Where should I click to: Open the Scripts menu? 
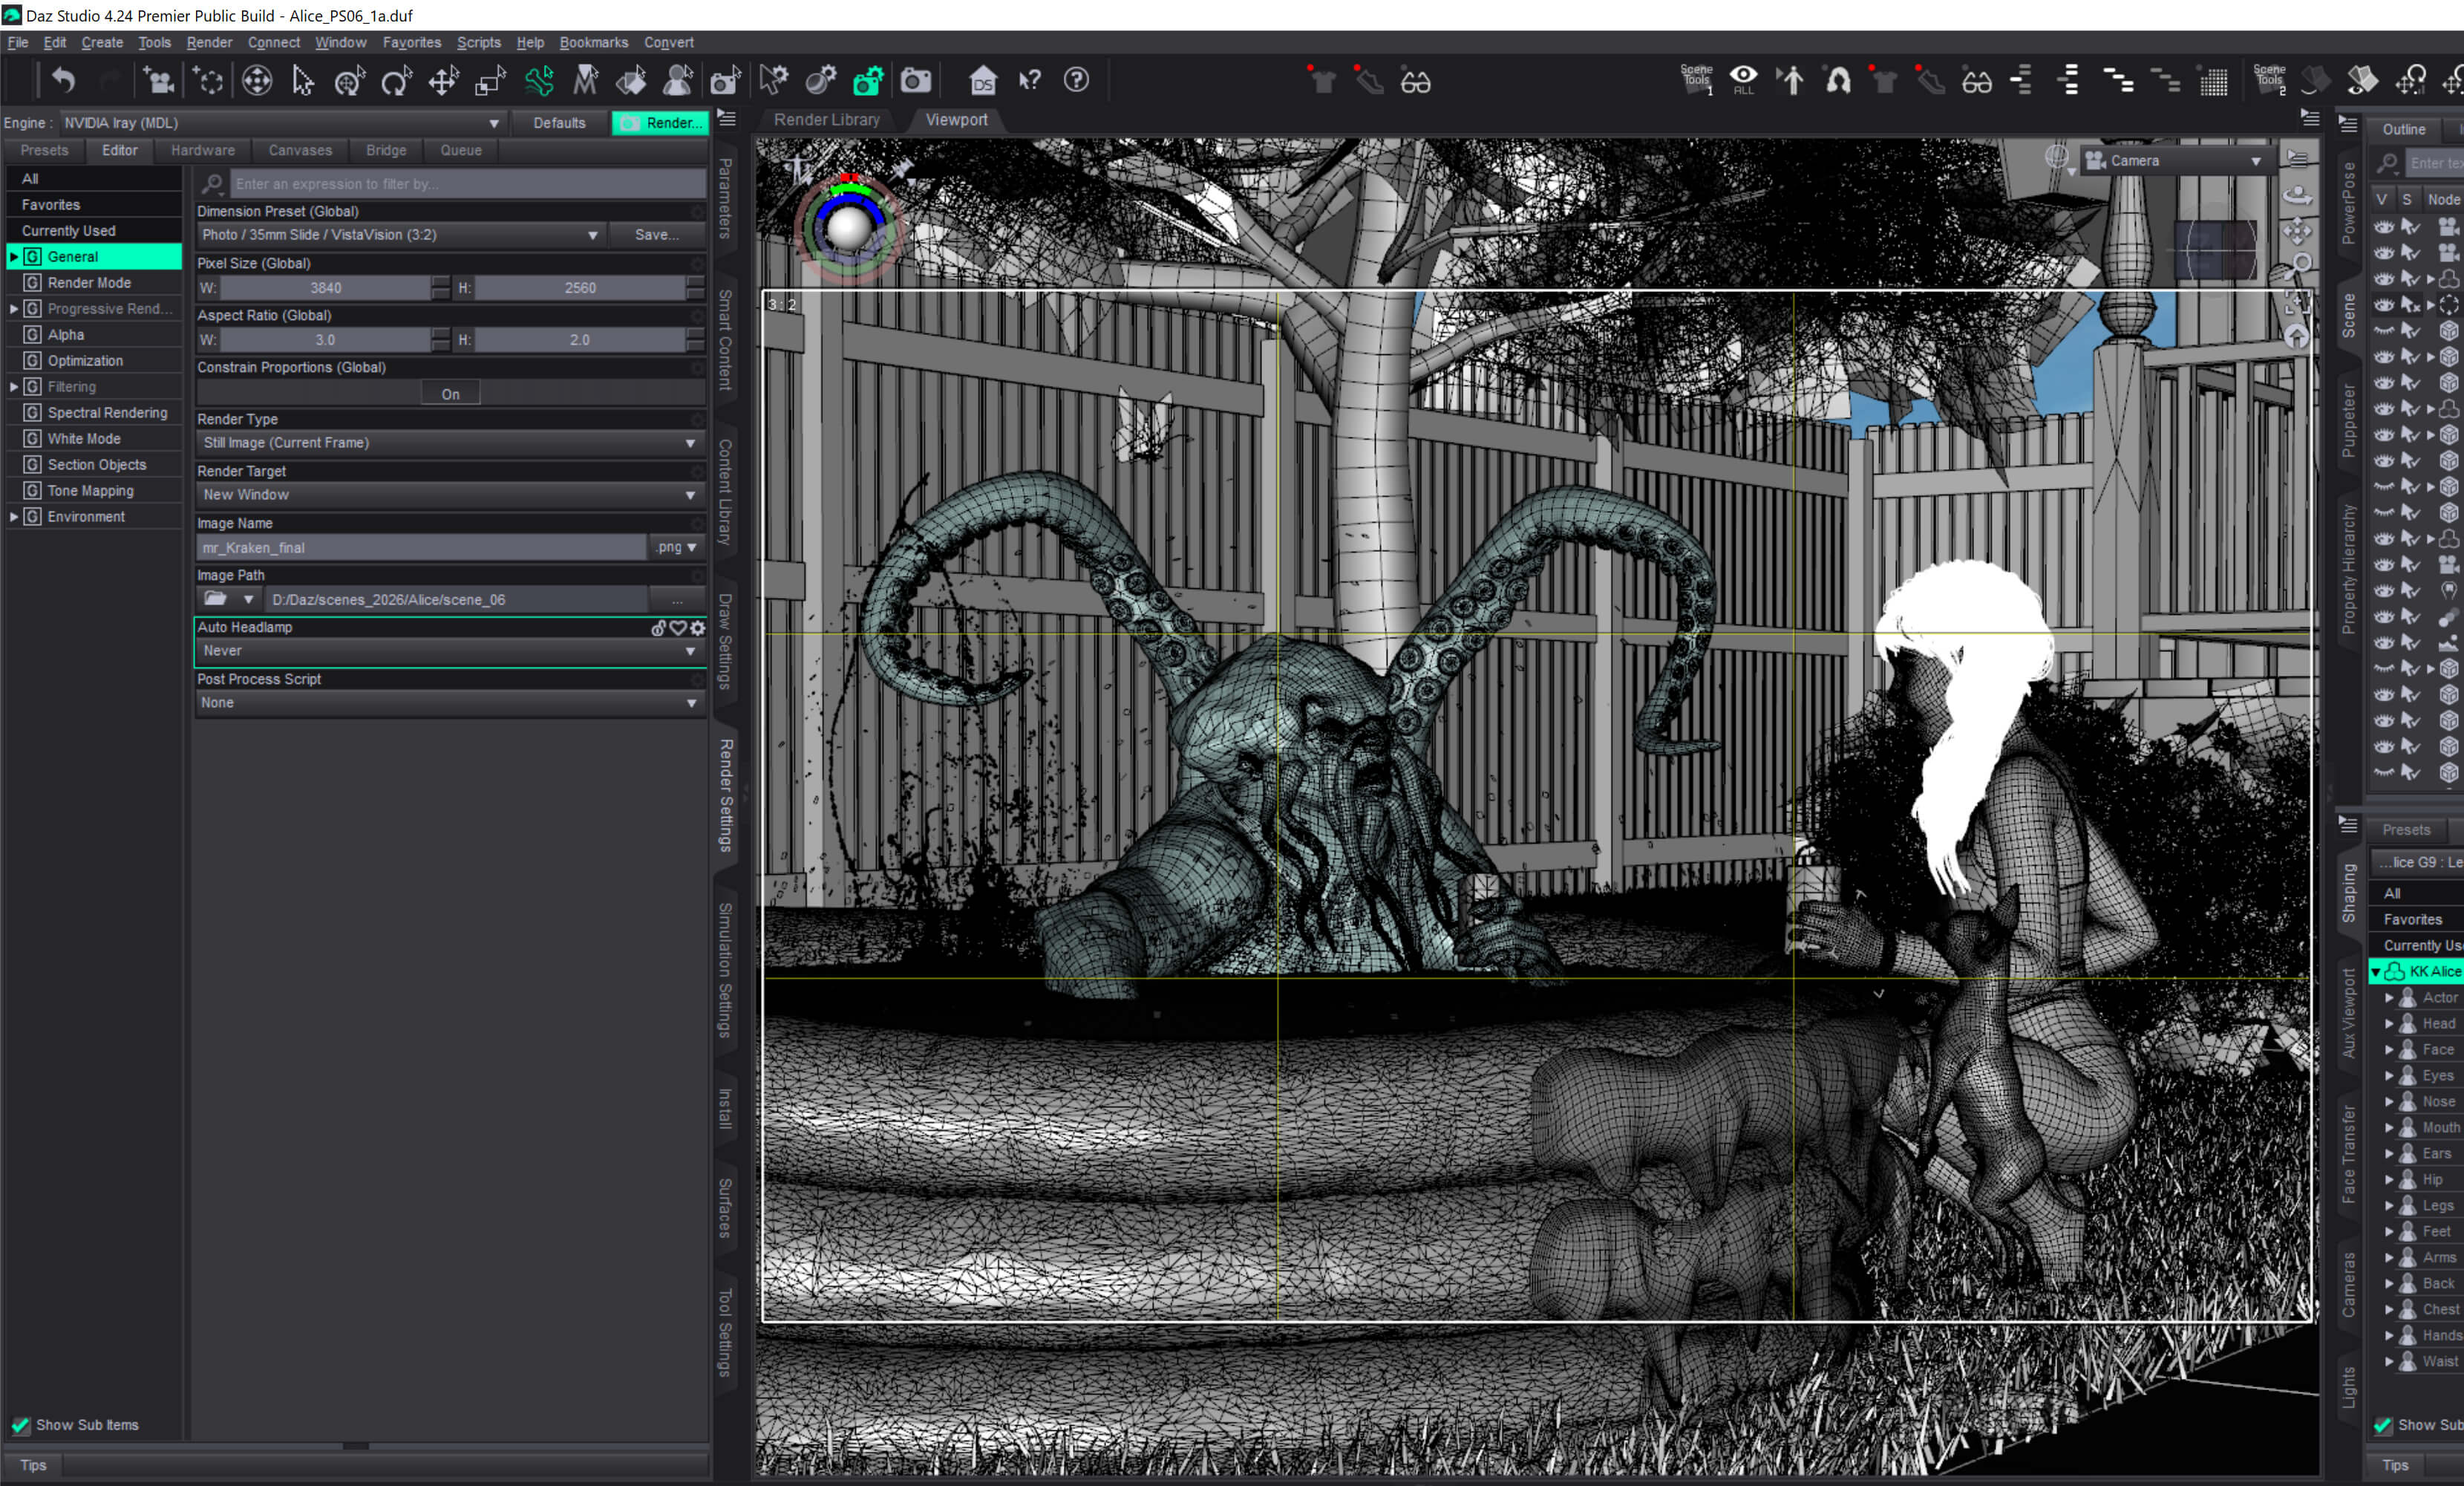coord(478,42)
